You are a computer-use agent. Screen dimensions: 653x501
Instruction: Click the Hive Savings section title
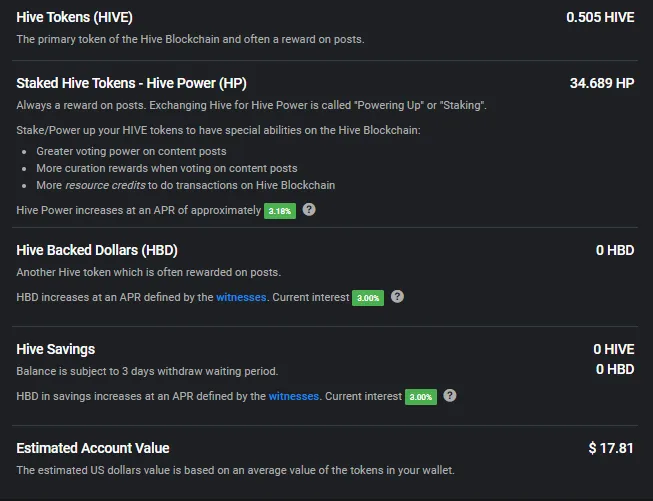click(56, 349)
